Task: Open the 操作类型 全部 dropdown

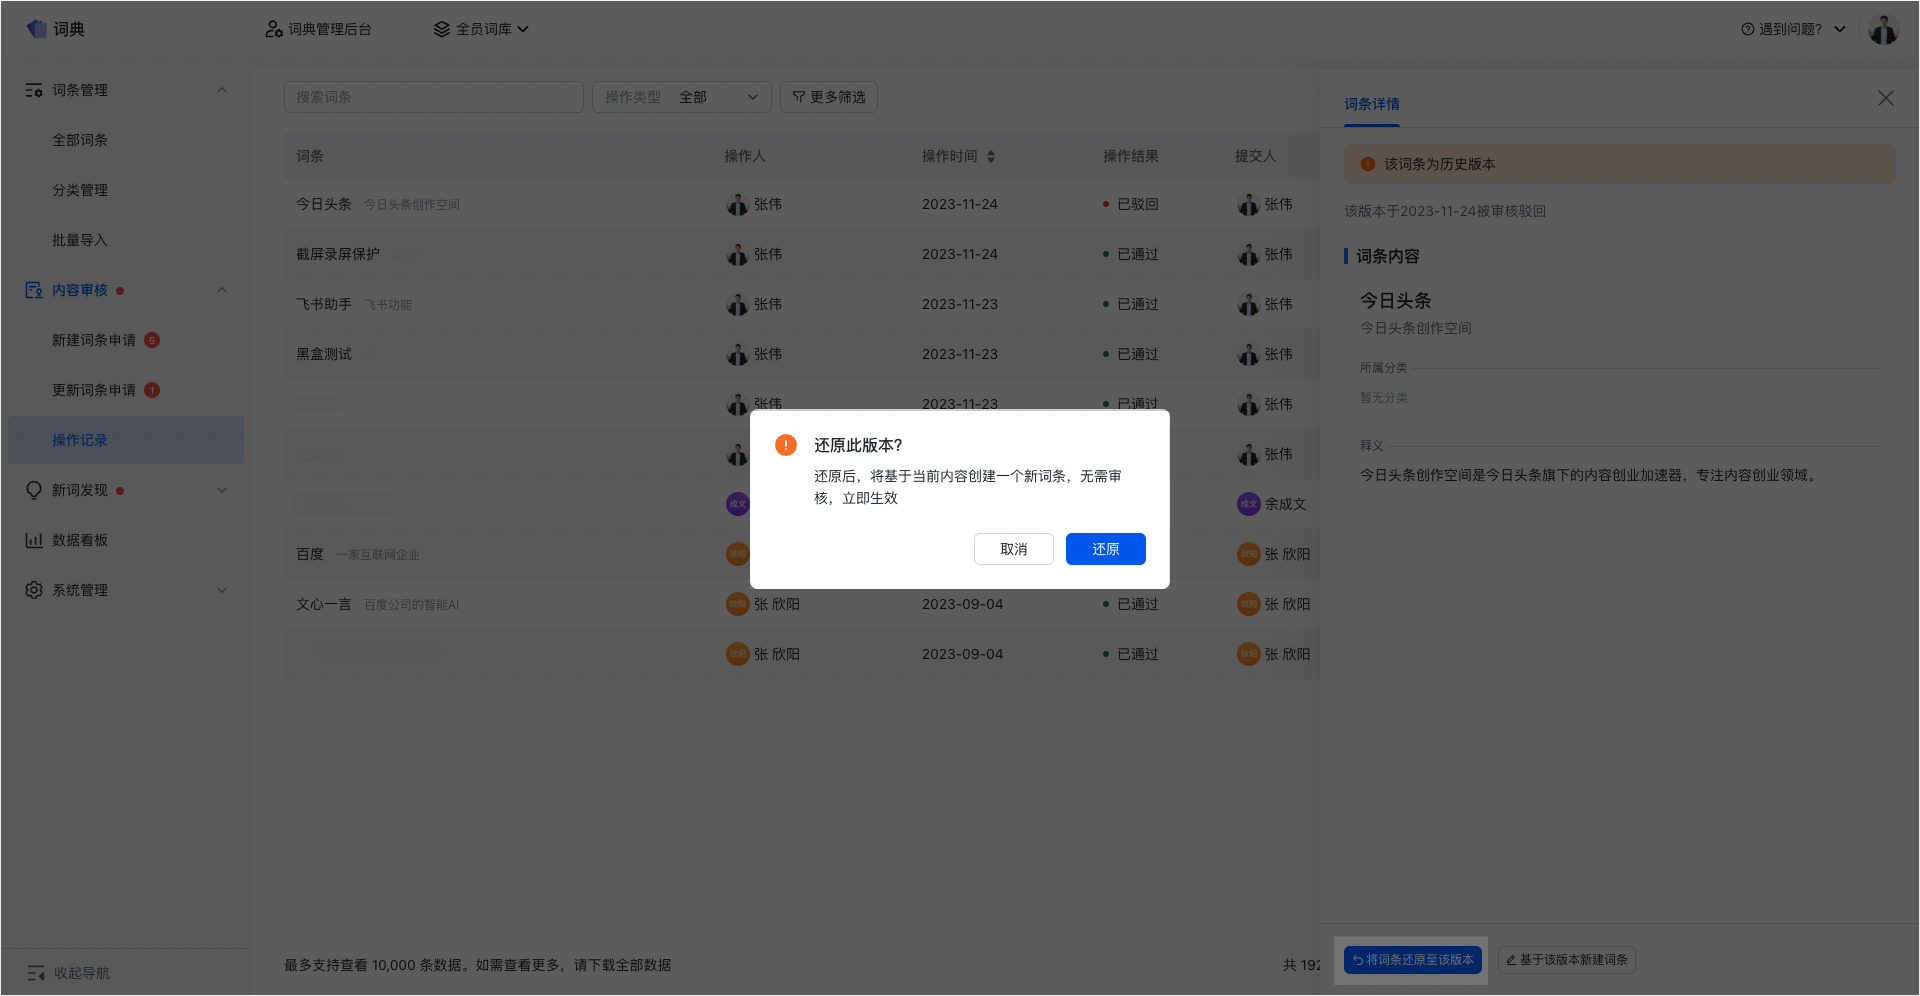Action: pyautogui.click(x=682, y=97)
